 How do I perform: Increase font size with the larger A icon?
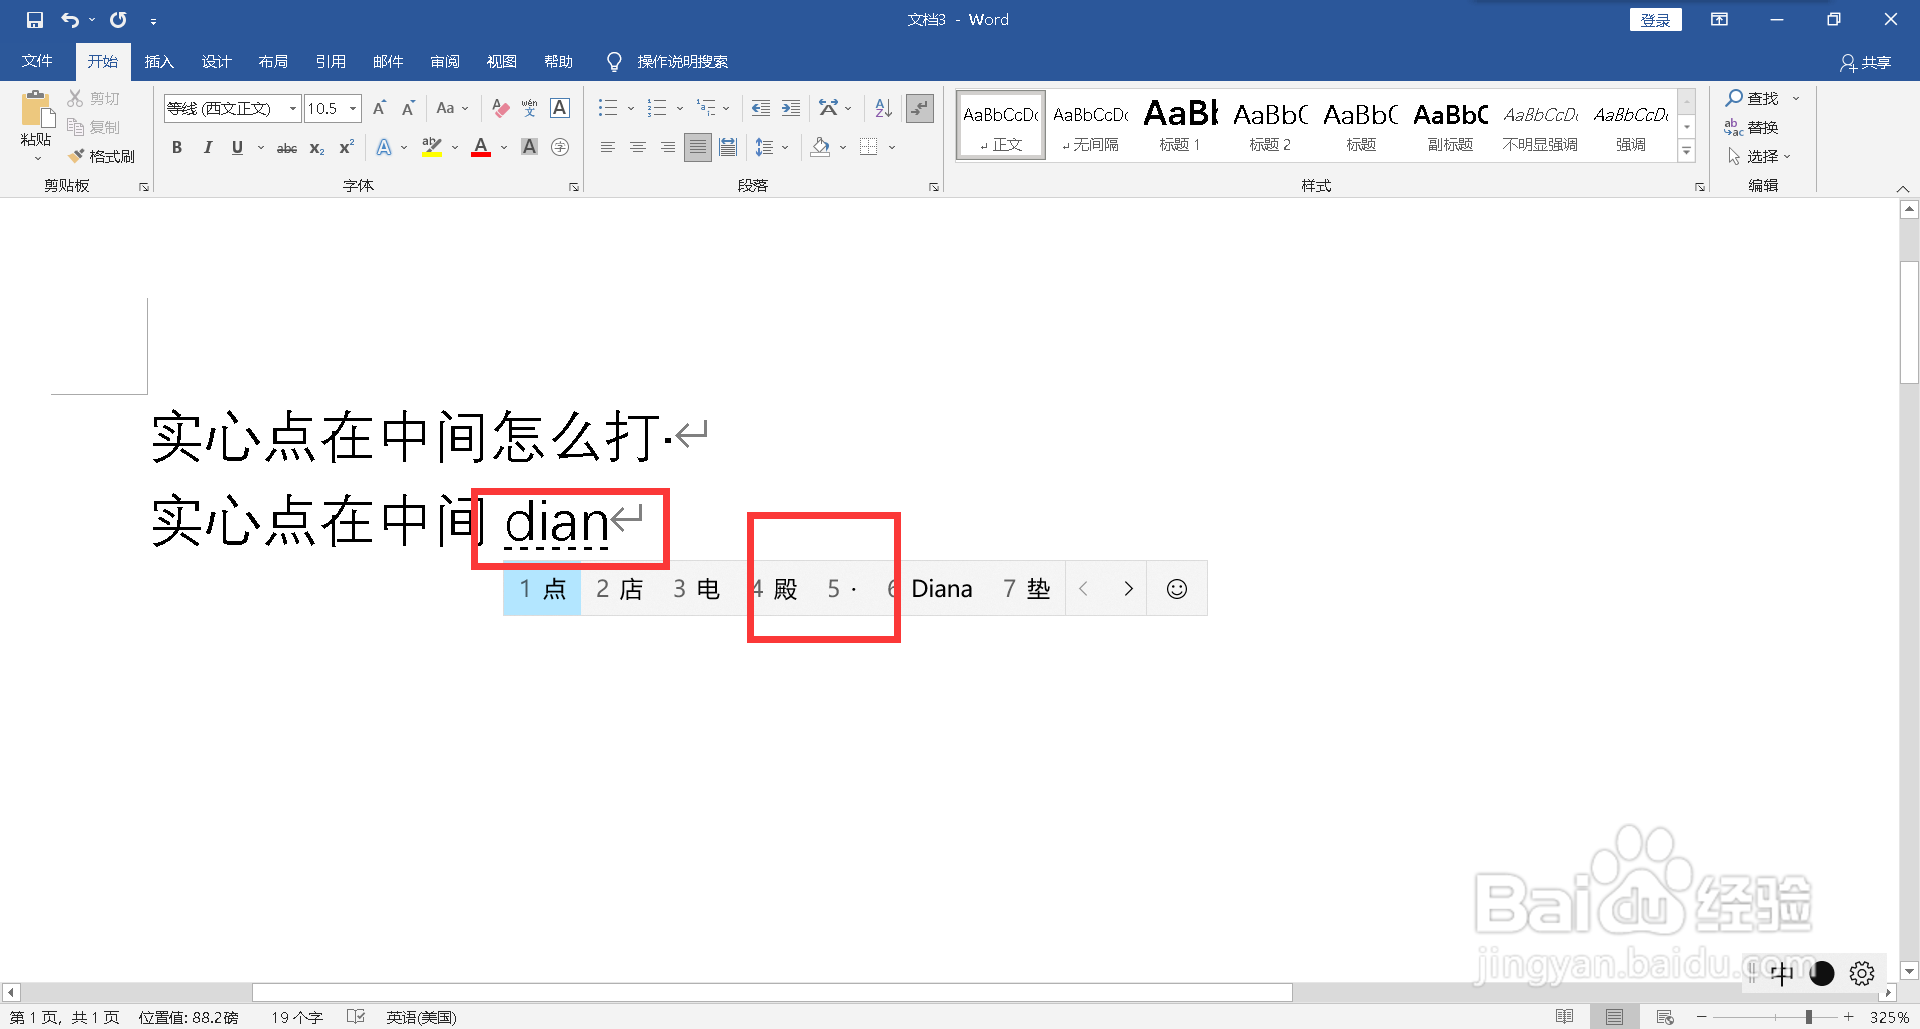tap(379, 108)
